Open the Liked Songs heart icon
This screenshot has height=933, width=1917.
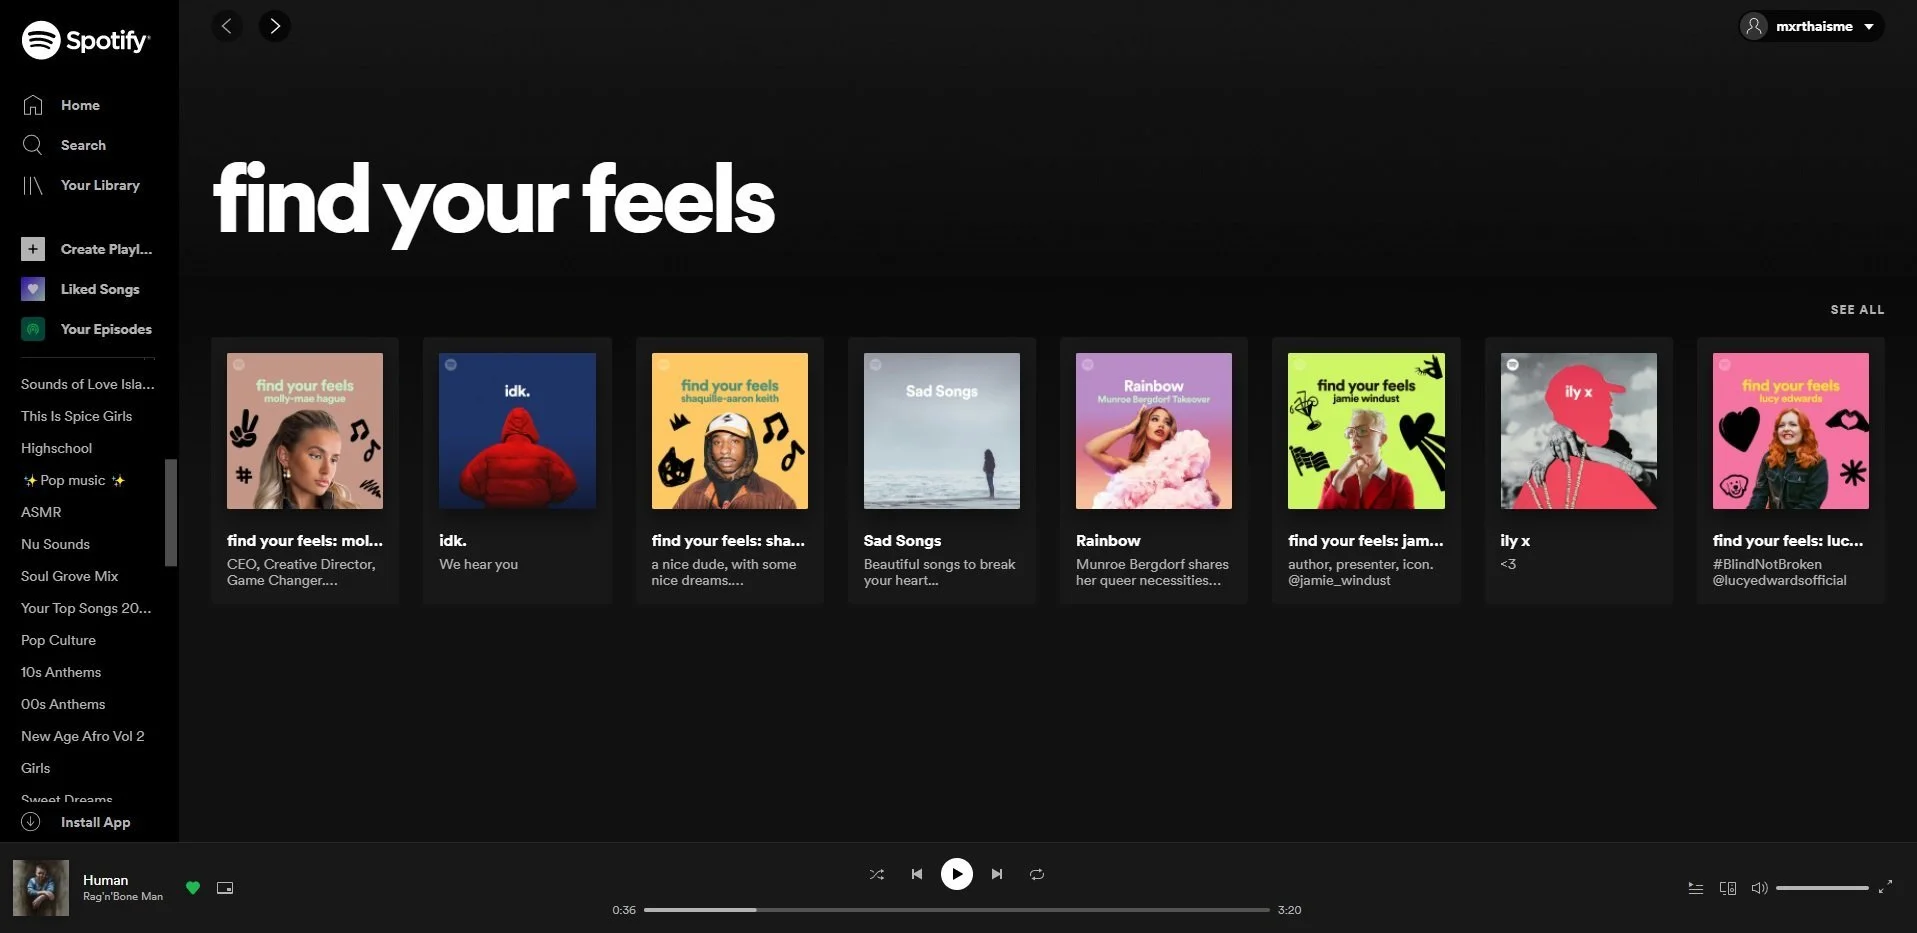pyautogui.click(x=33, y=289)
